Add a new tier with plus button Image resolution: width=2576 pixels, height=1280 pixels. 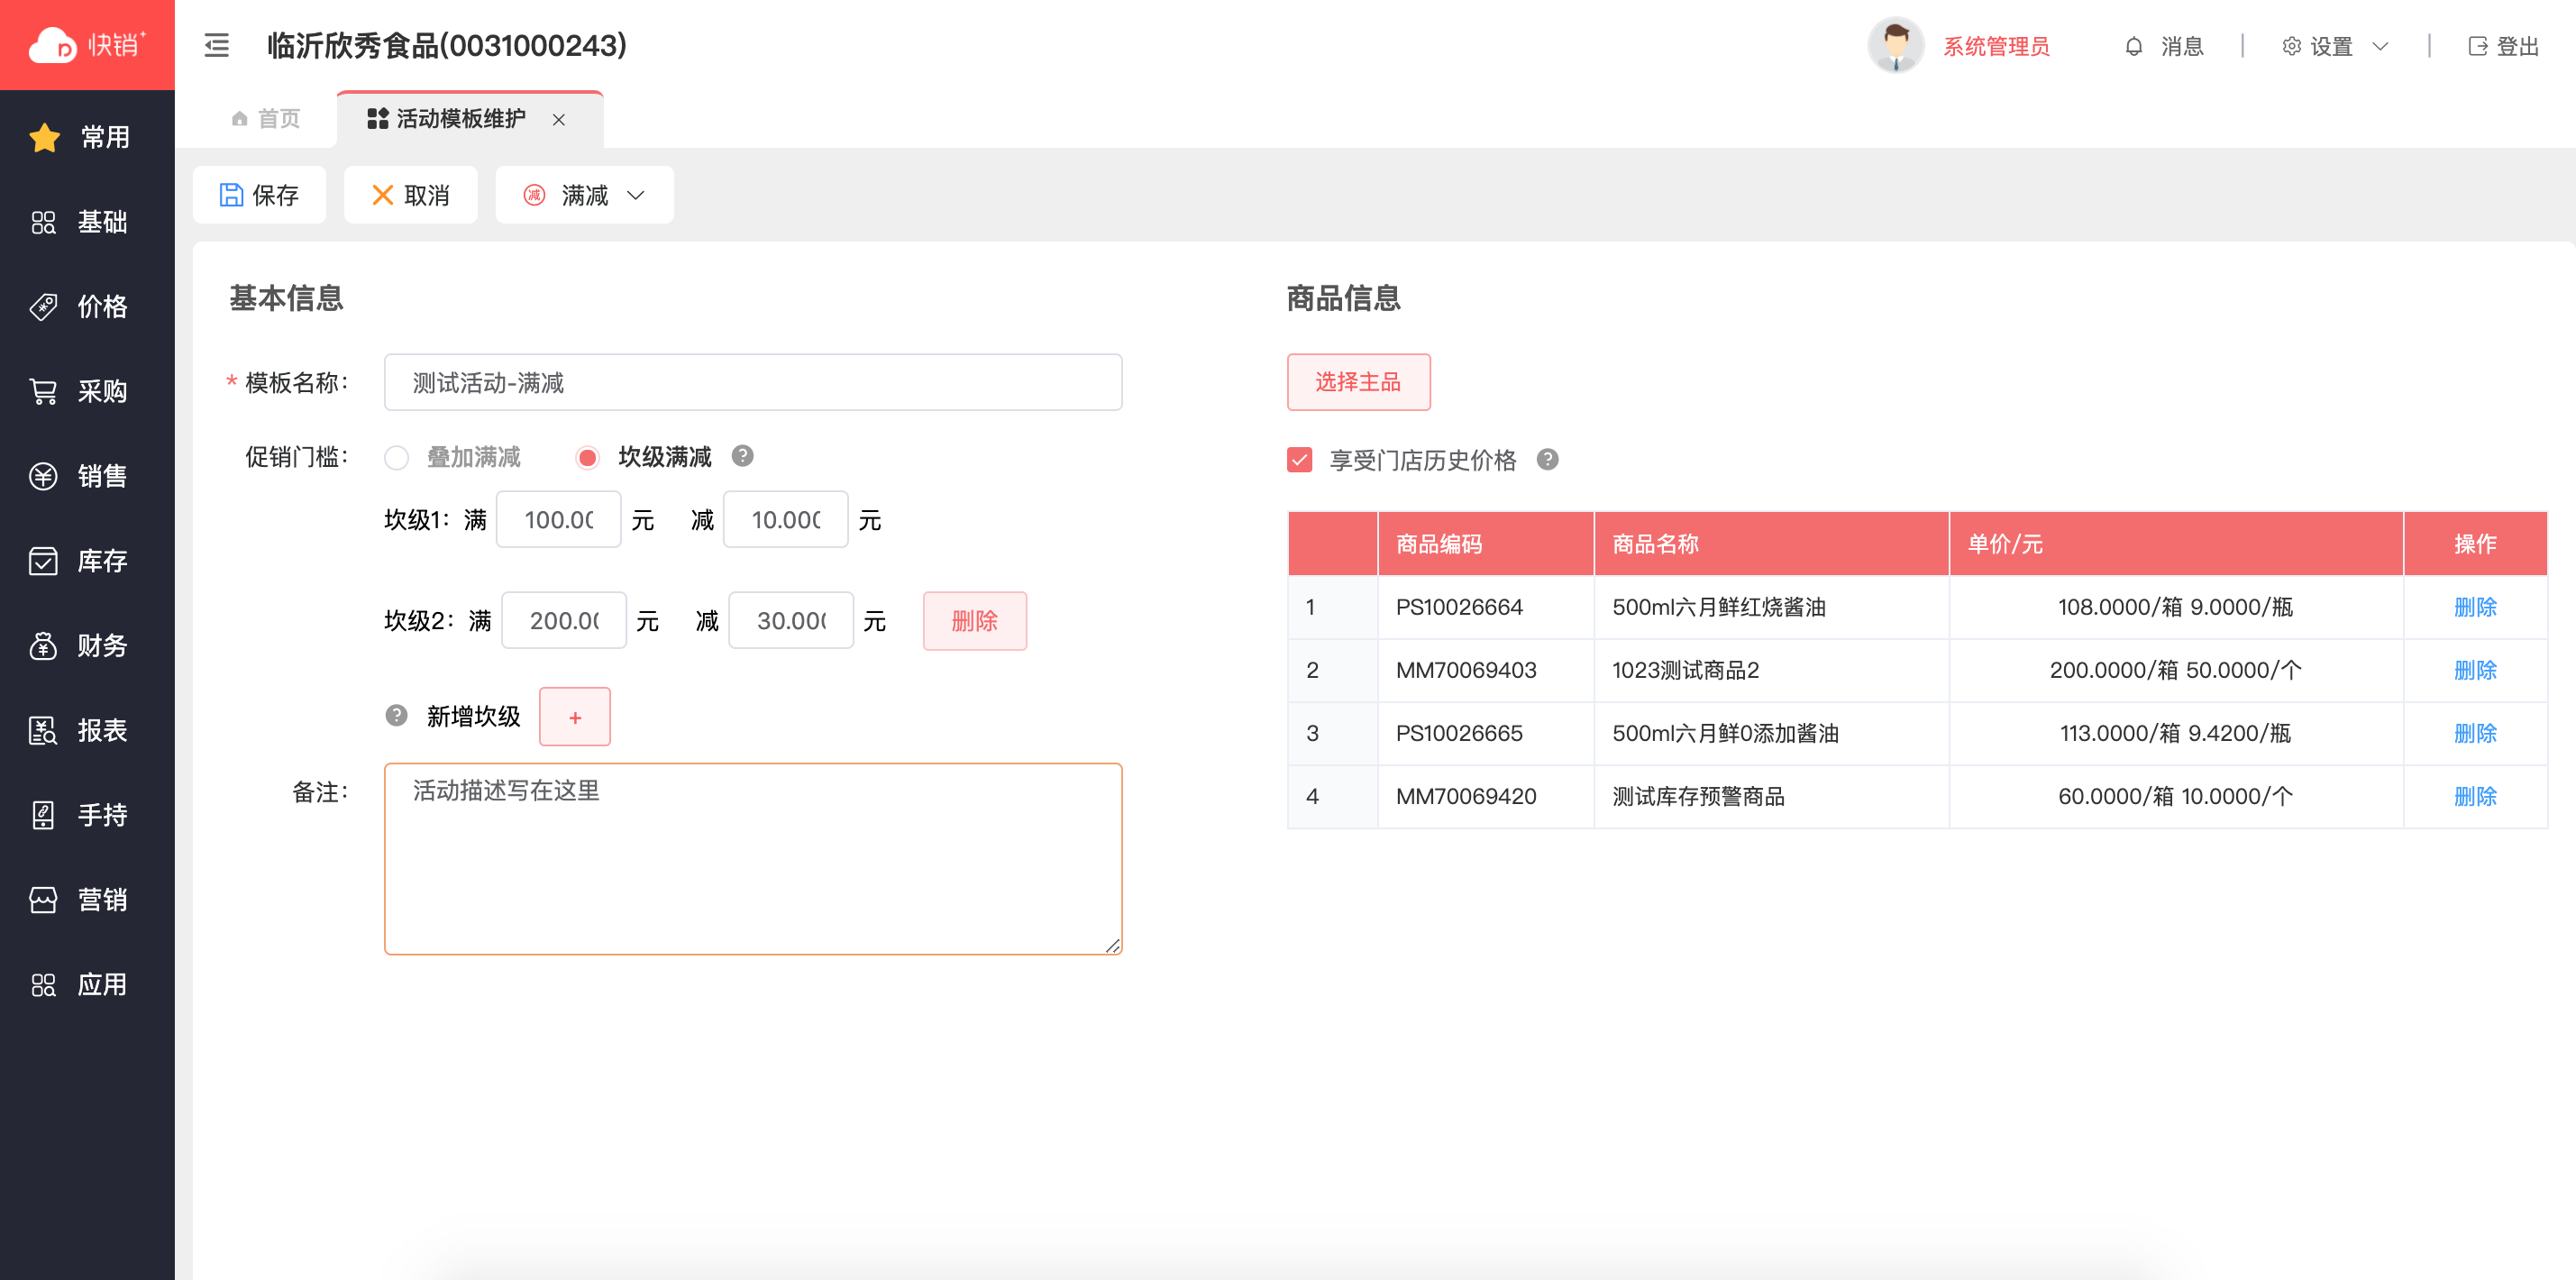(574, 717)
